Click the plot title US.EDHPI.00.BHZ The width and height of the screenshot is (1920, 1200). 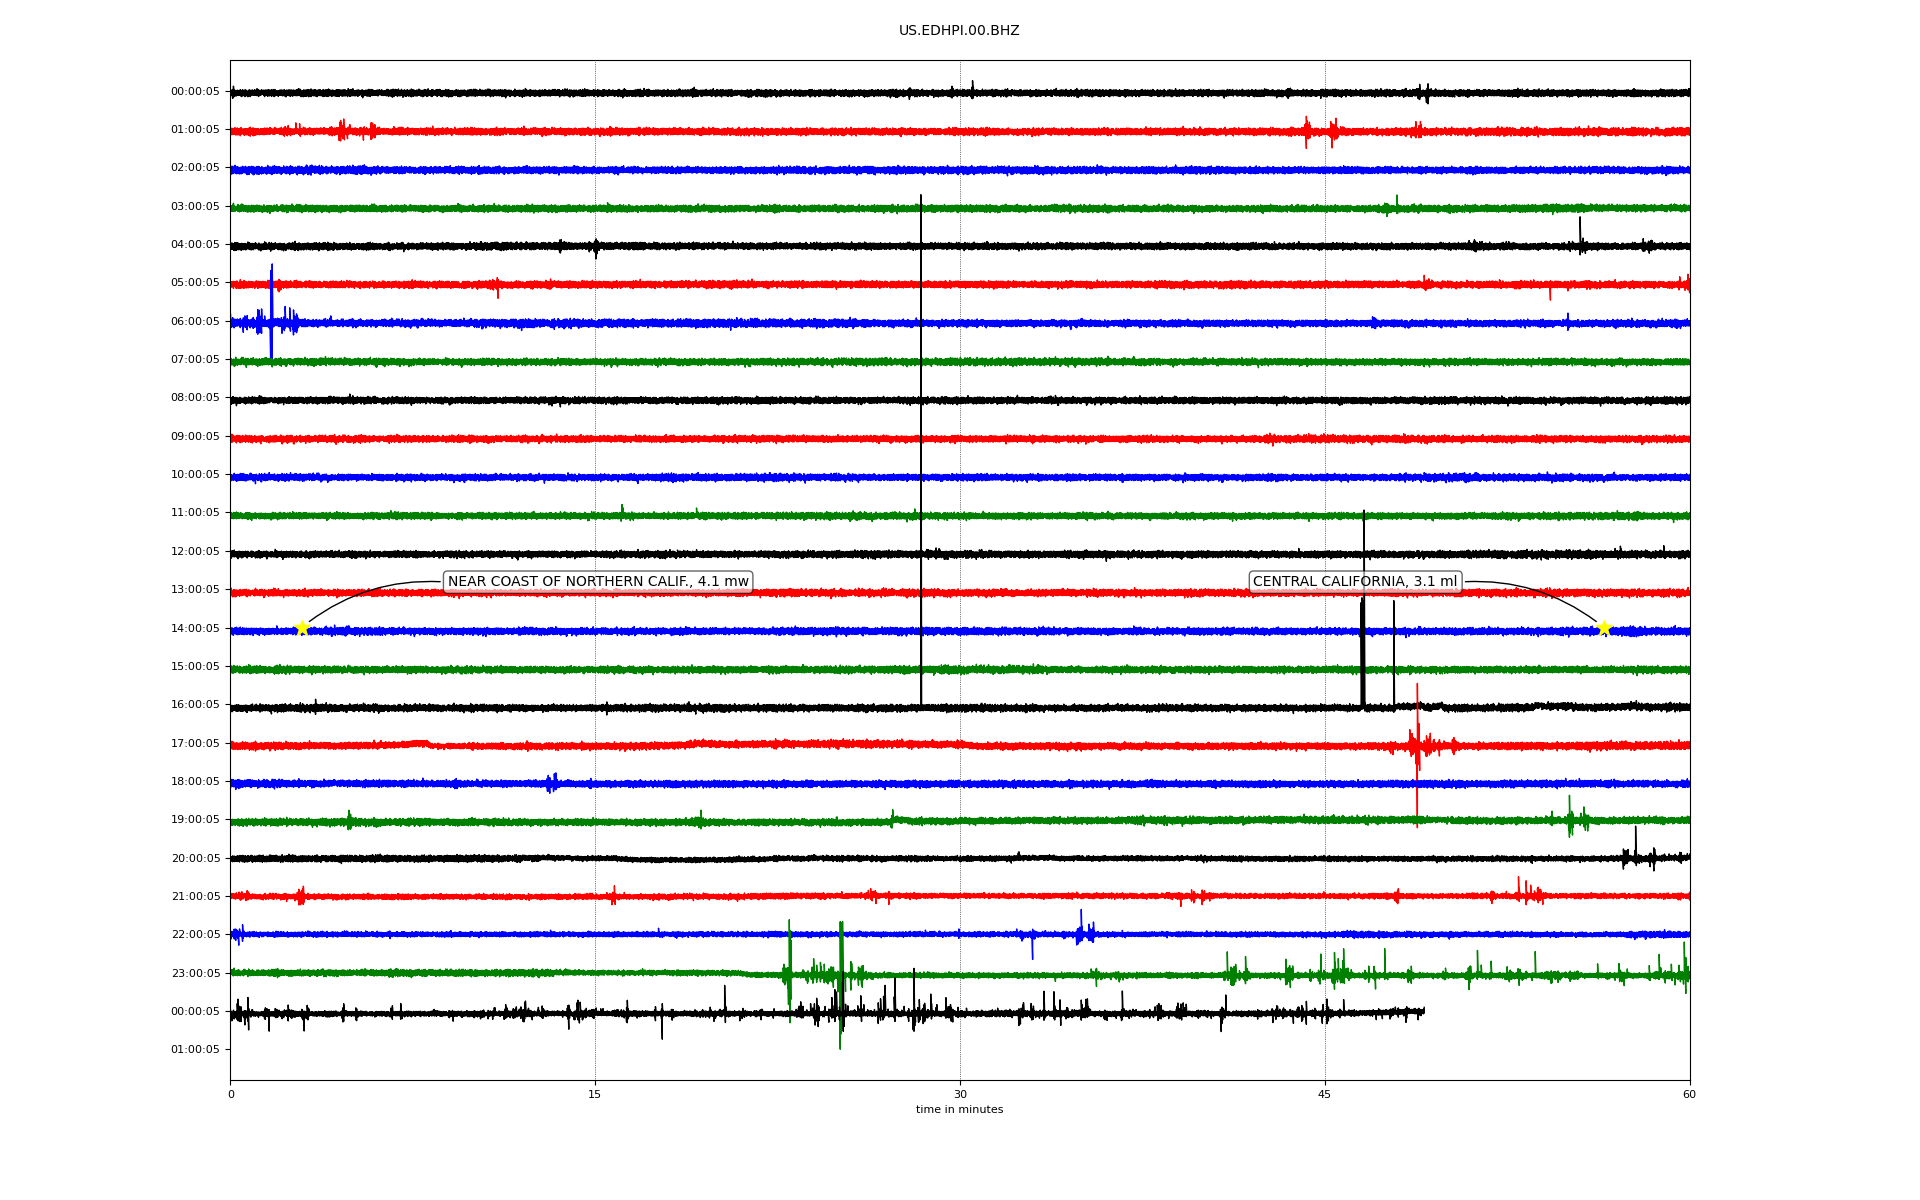click(959, 31)
